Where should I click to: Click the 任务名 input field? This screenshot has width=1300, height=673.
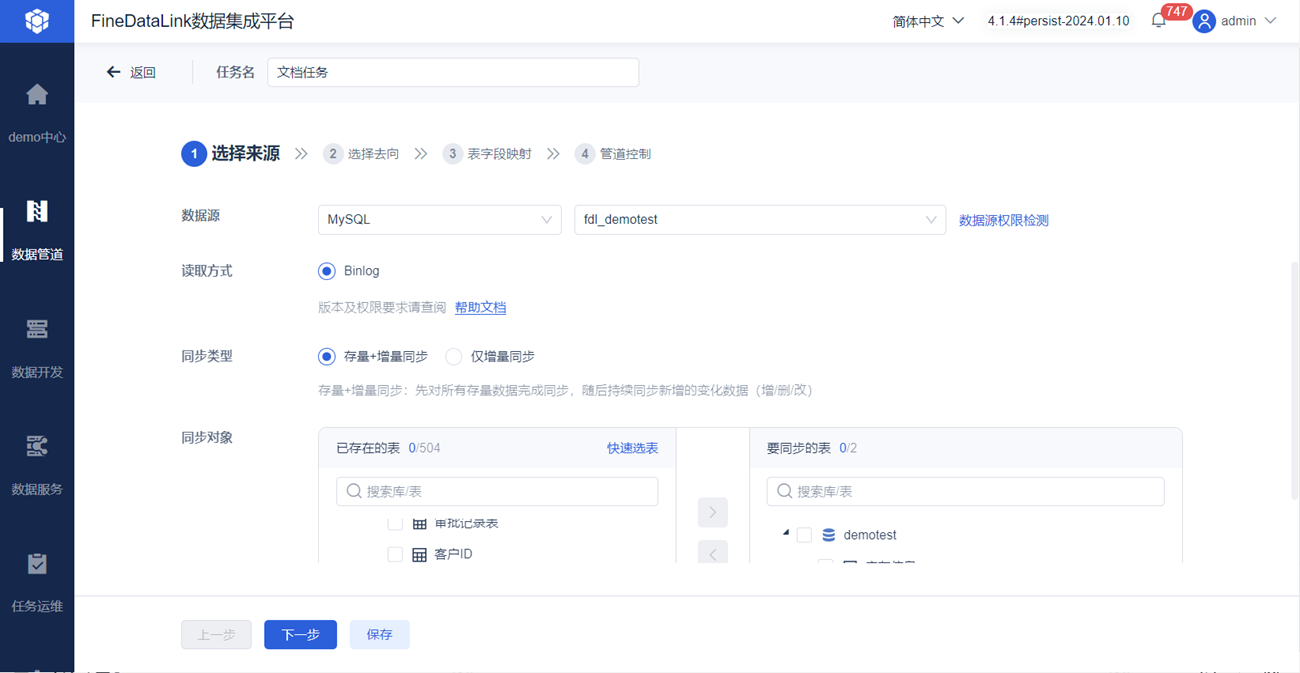[x=453, y=72]
